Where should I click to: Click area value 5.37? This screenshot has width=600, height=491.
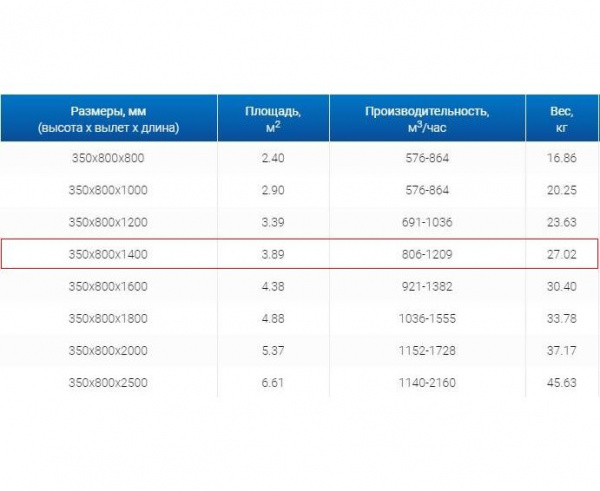pos(273,351)
